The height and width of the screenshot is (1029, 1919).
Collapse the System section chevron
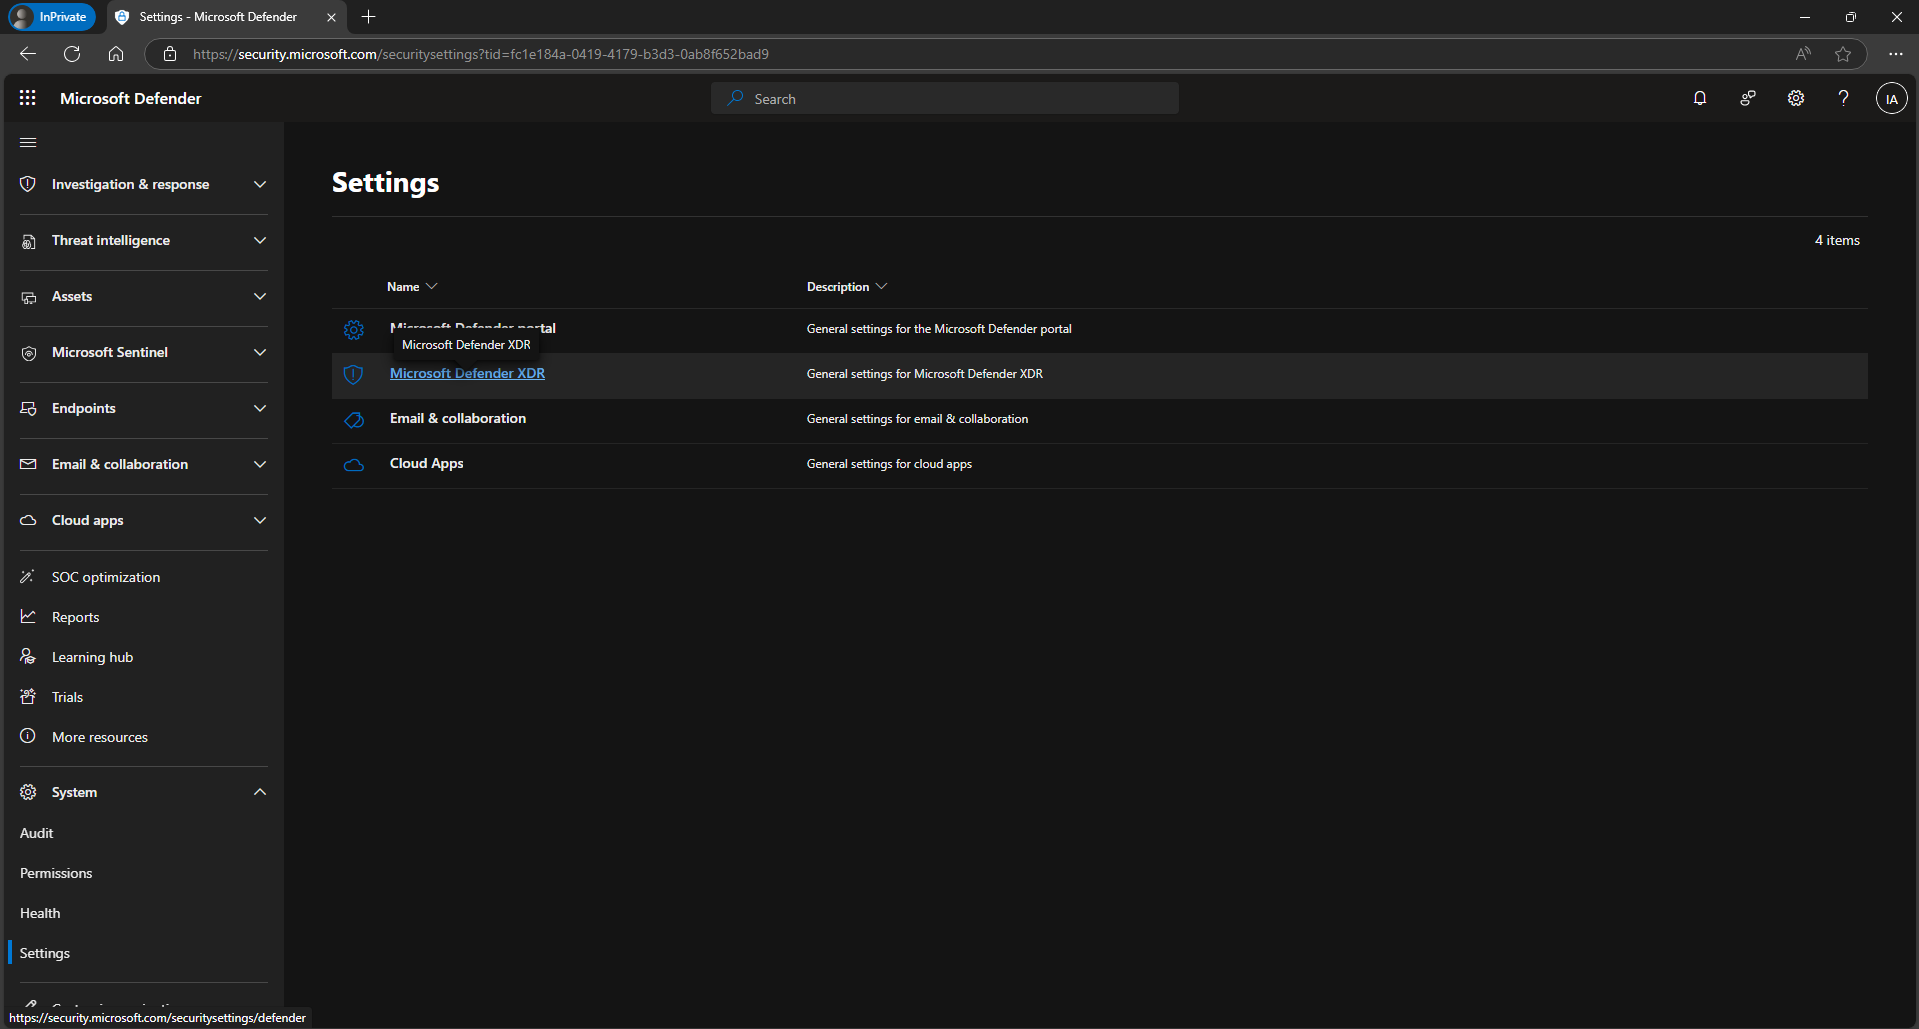(260, 792)
